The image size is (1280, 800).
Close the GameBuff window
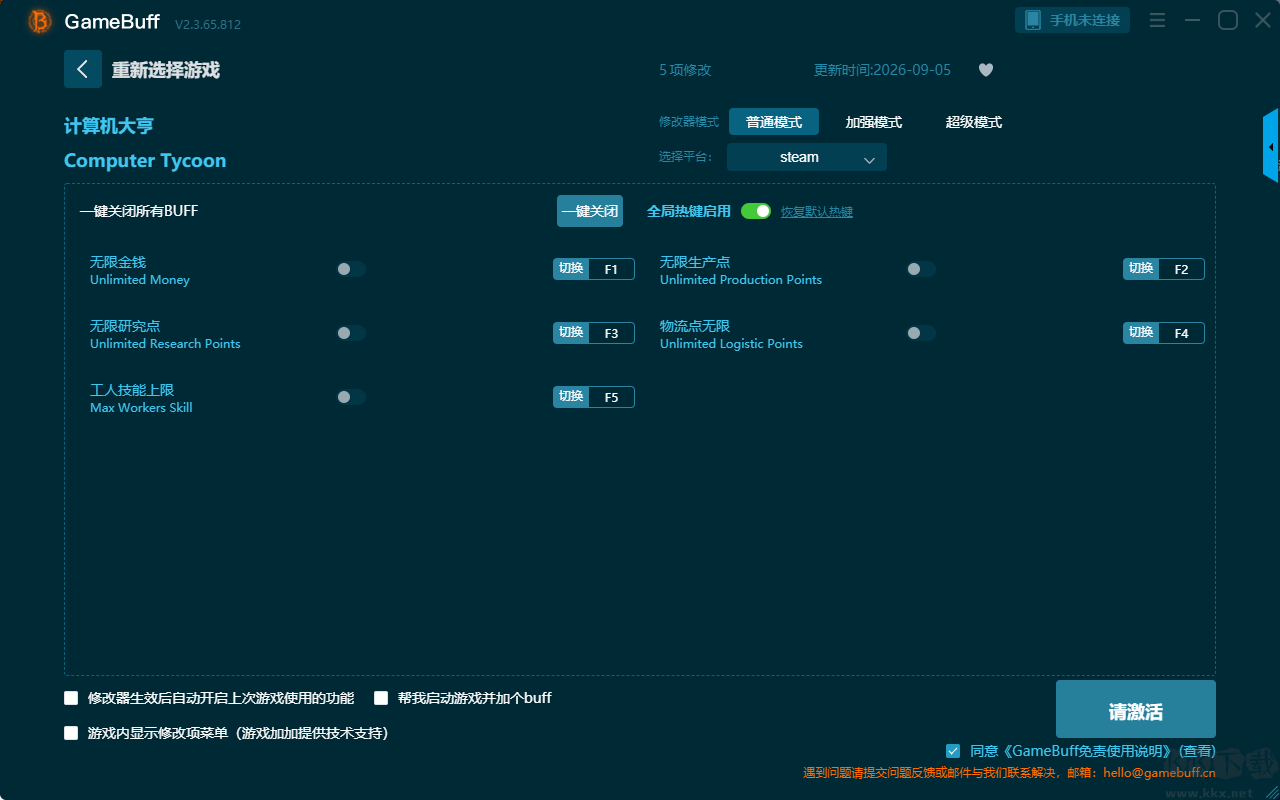(x=1263, y=20)
